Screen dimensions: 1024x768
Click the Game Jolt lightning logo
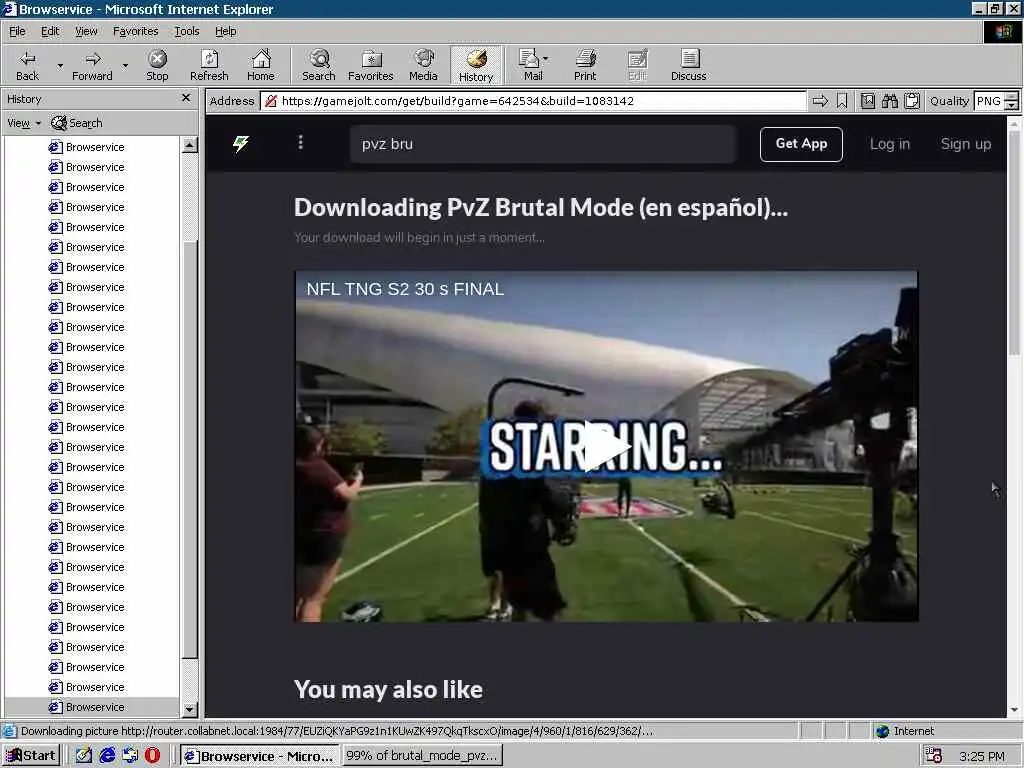point(241,144)
